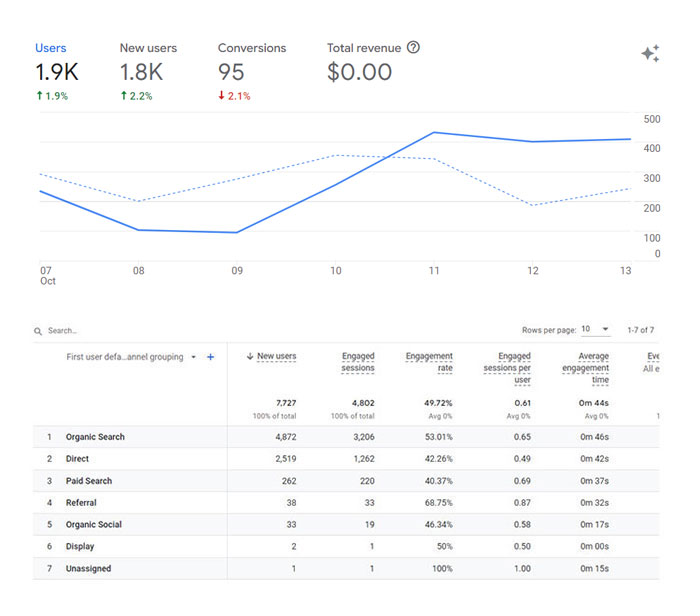
Task: Click the 0m 44s average time total
Action: (594, 403)
